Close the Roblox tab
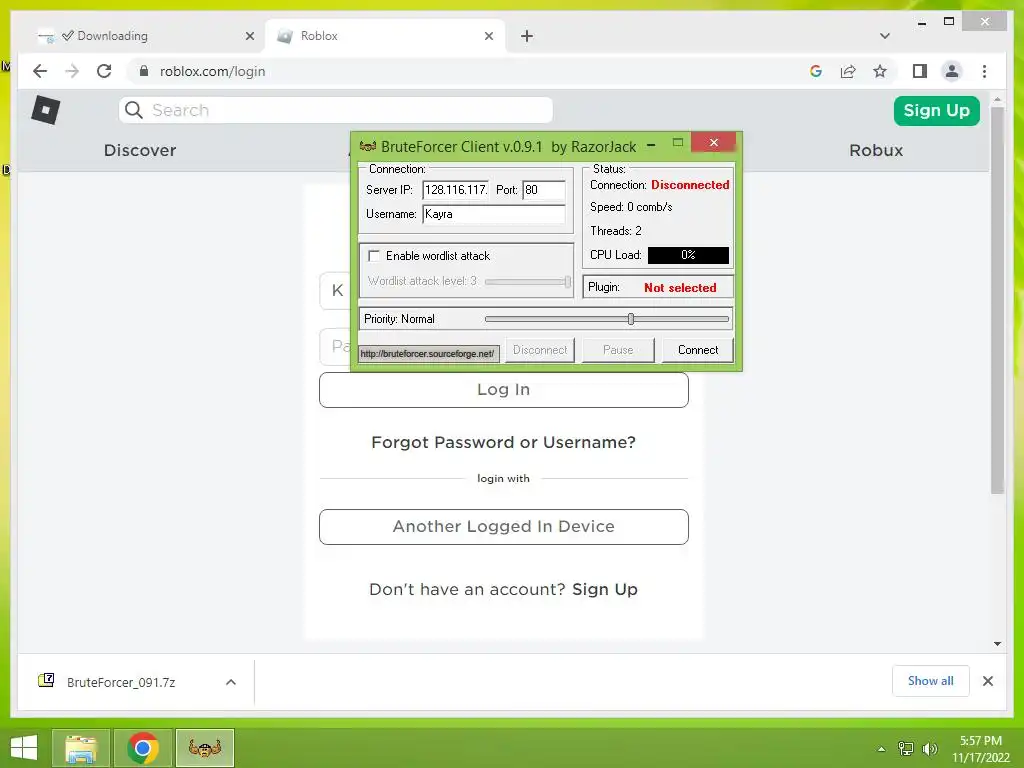Viewport: 1024px width, 768px height. [488, 36]
